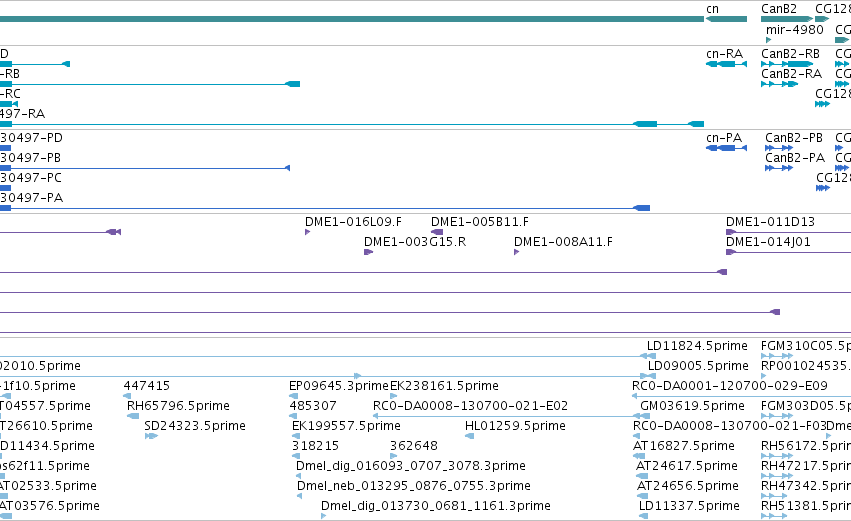Click the AT16827.5prime EST label
851x521 pixels.
[684, 447]
